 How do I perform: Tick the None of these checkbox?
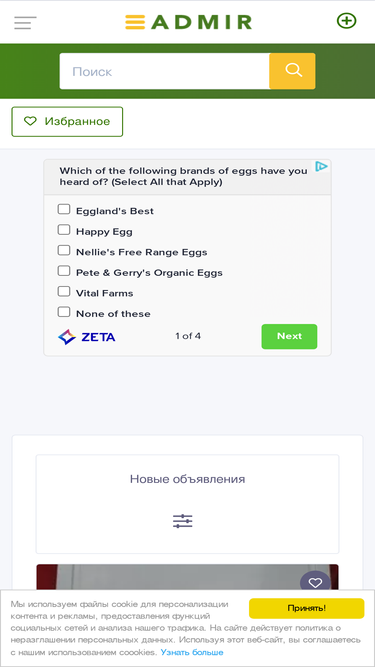click(x=64, y=312)
